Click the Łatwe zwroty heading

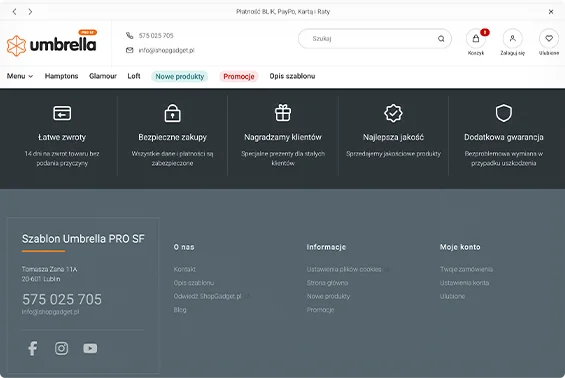[62, 137]
